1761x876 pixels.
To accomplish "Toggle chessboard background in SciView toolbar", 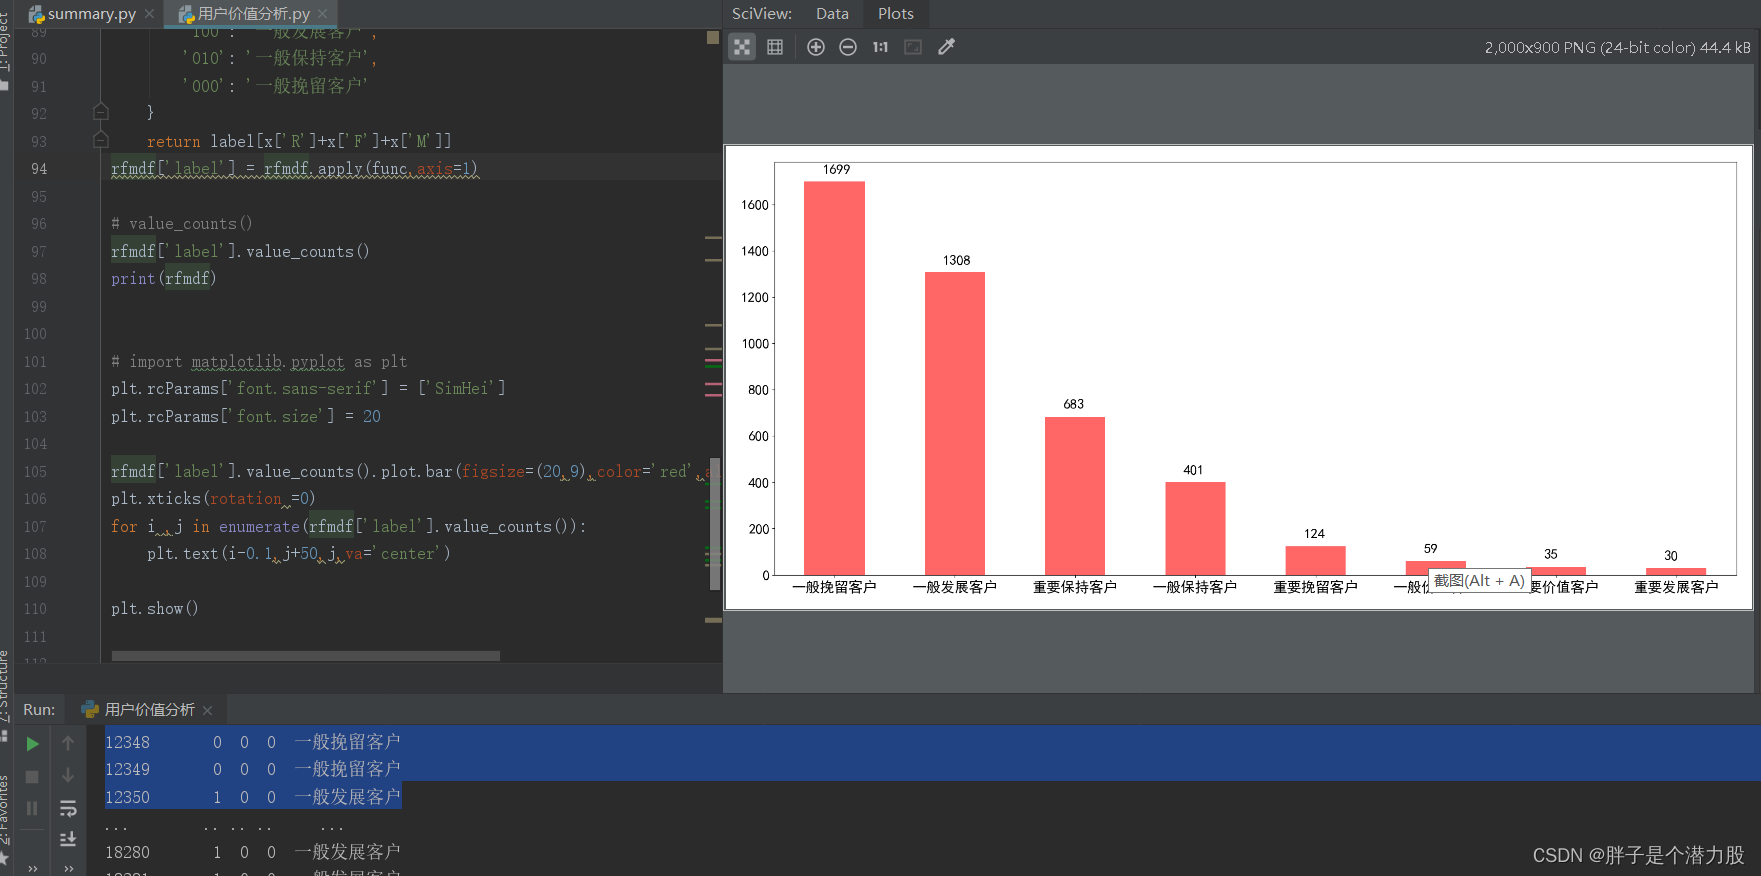I will point(742,47).
